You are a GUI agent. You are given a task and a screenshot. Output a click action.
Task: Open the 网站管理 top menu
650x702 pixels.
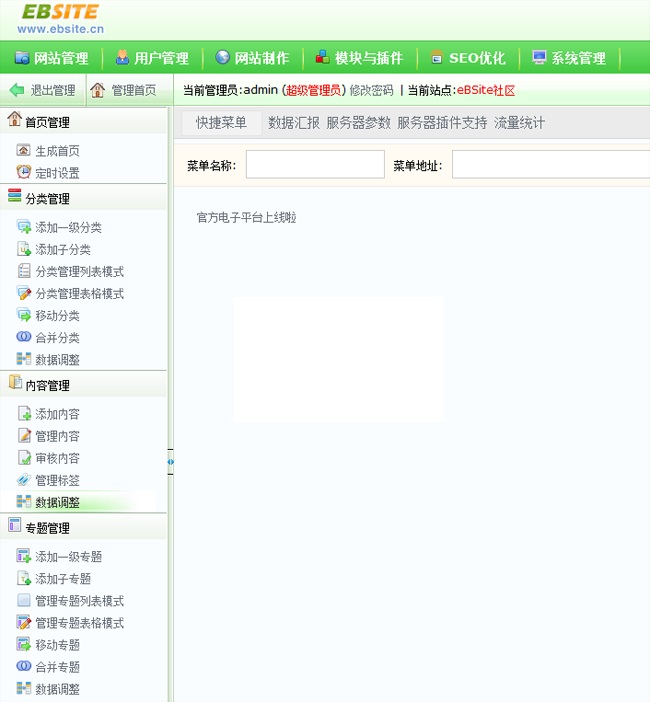pyautogui.click(x=52, y=58)
